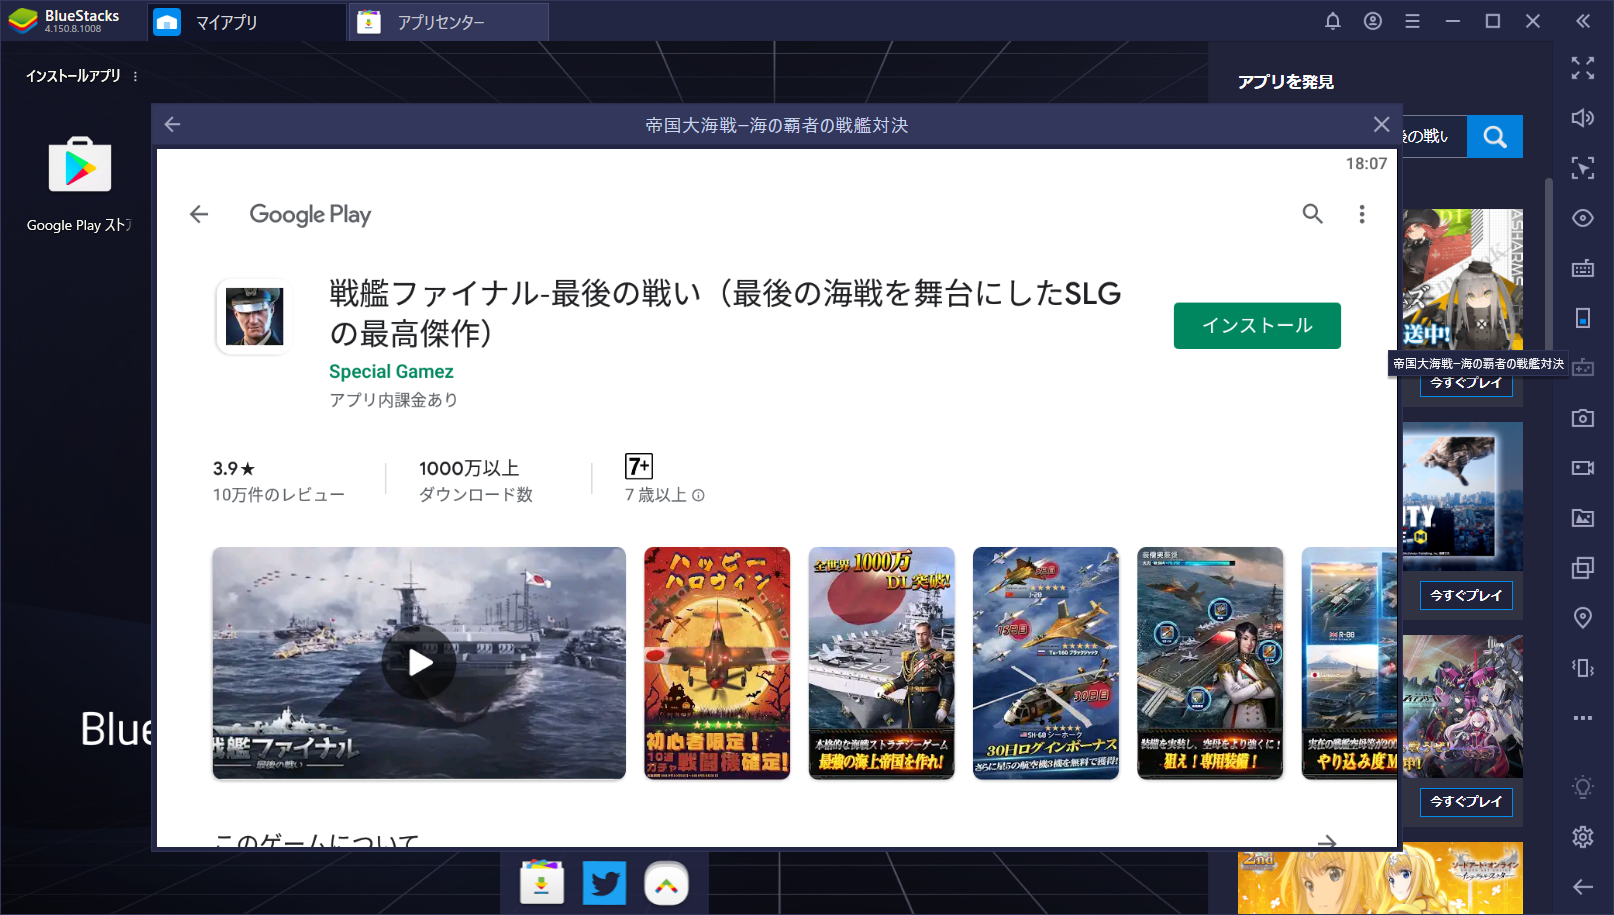
Task: Open Google Play Store app icon
Action: point(80,165)
